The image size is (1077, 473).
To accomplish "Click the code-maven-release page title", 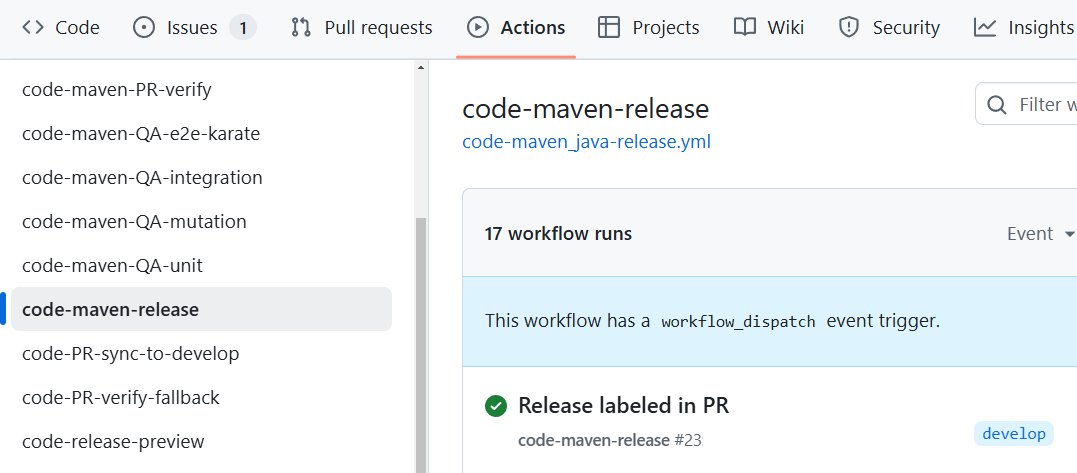I will (585, 108).
